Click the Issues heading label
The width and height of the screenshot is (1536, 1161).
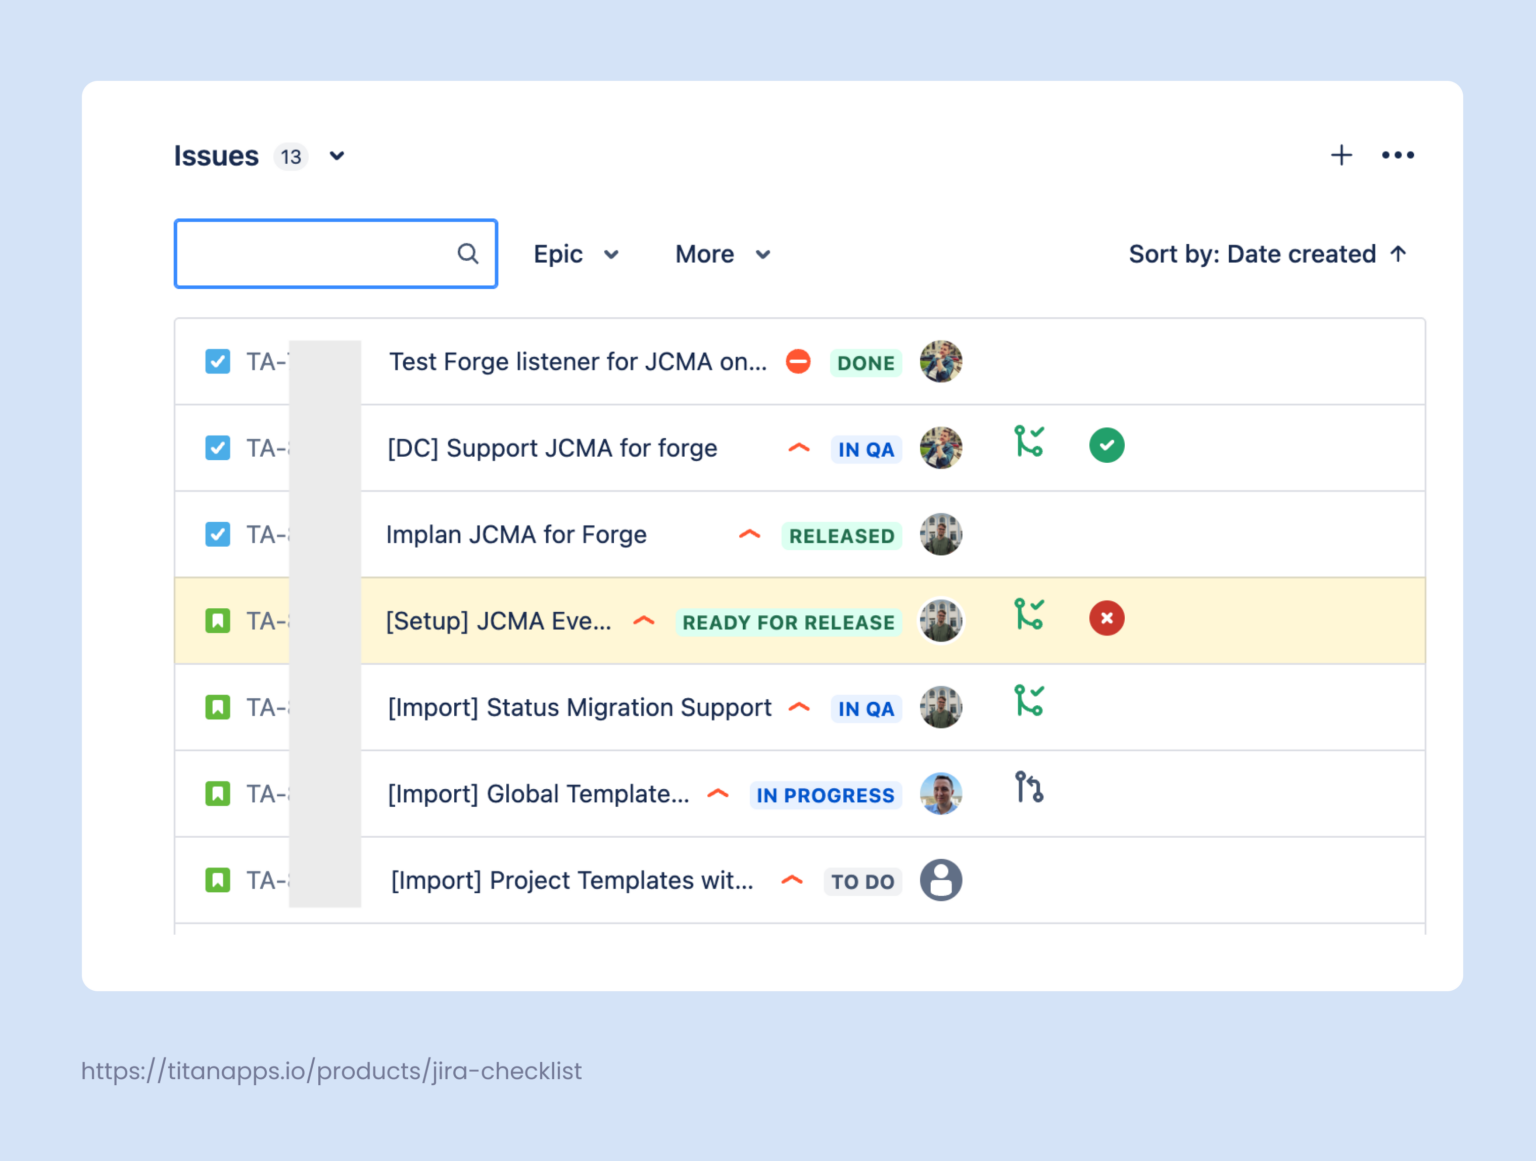(215, 155)
